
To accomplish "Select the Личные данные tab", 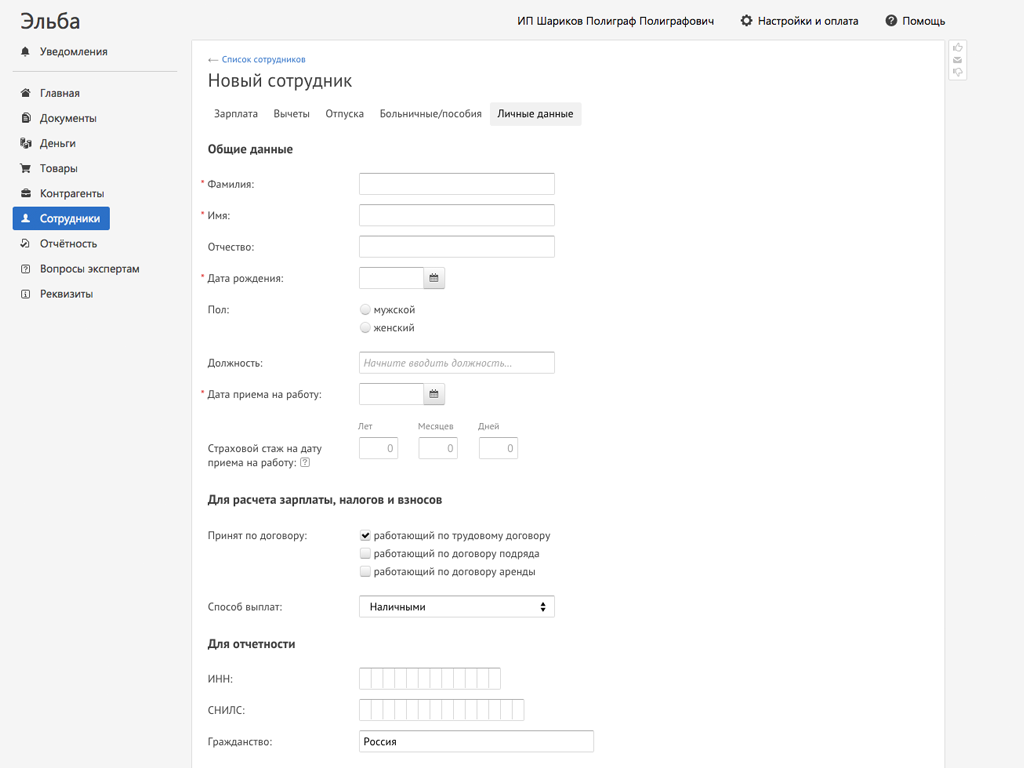I will tap(536, 114).
